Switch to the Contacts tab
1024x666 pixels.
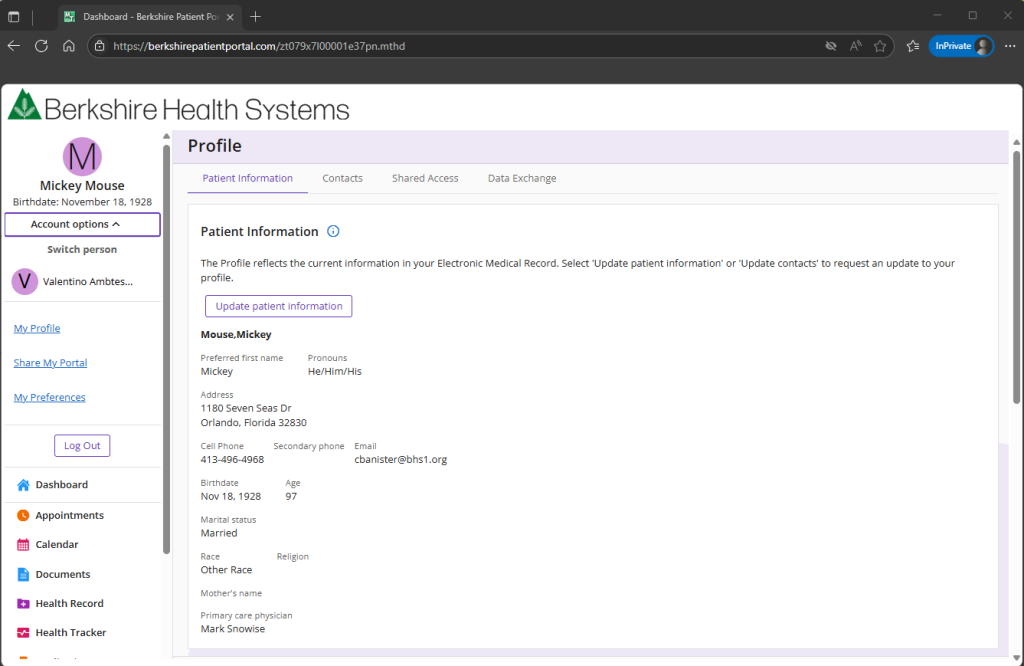(x=342, y=178)
